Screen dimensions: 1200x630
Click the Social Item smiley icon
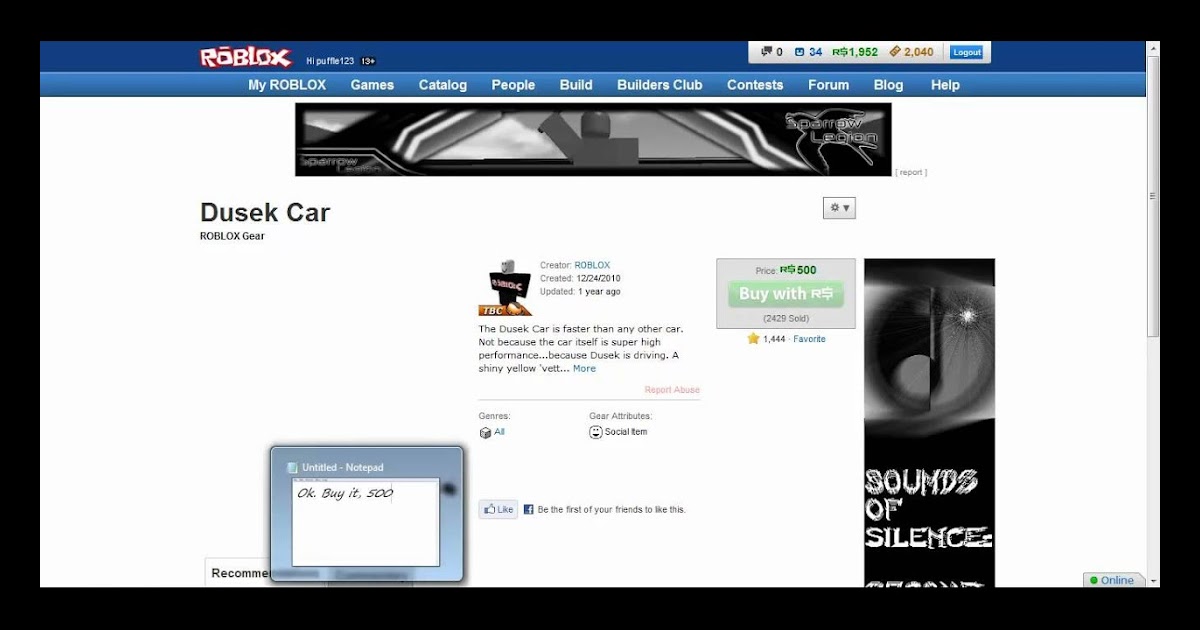tap(596, 432)
